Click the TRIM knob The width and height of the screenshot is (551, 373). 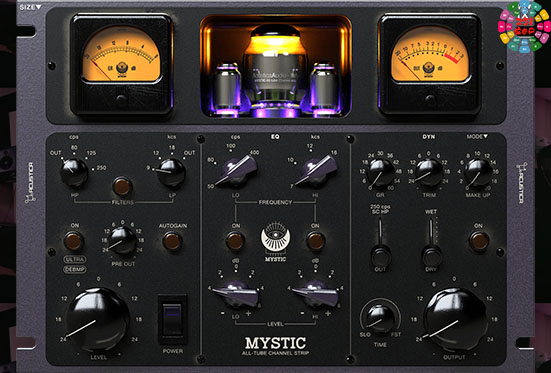(429, 172)
